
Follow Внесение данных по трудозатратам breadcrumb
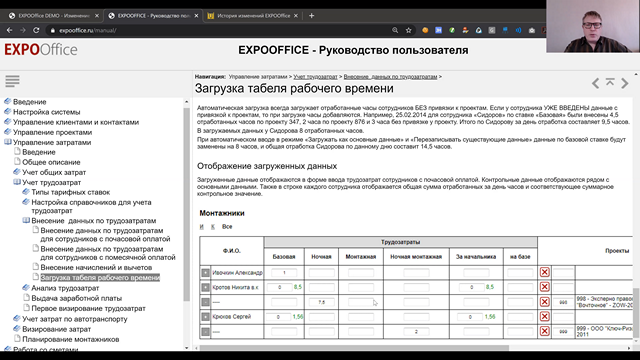click(390, 77)
